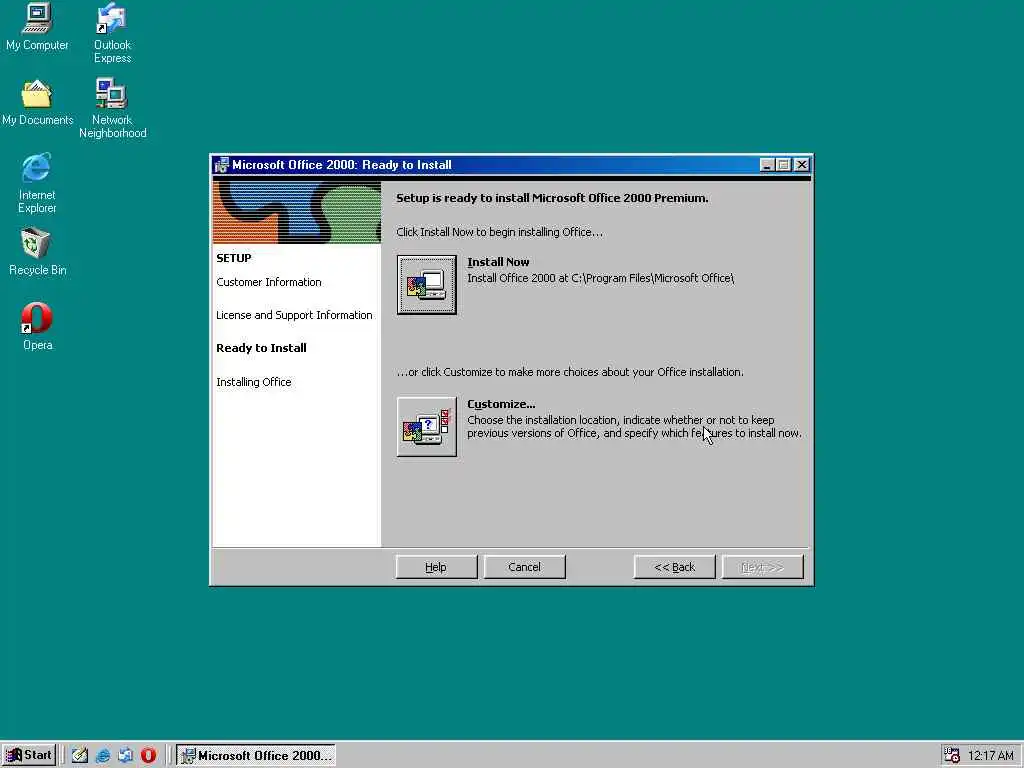Click the Customize installation icon button
The height and width of the screenshot is (768, 1024).
click(426, 426)
